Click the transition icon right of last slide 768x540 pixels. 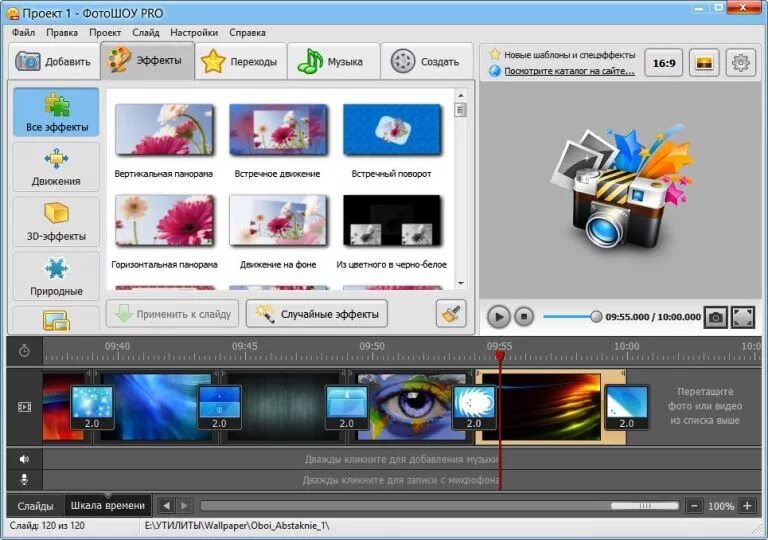click(626, 408)
